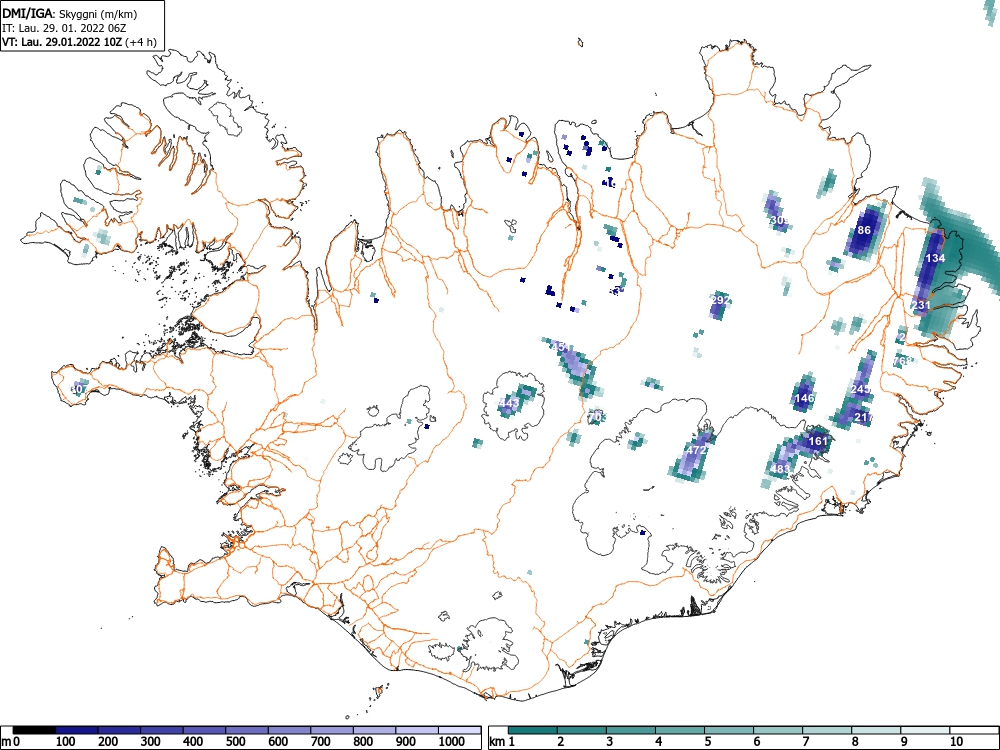Click the '703' visibility value on the map
The width and height of the screenshot is (1000, 750).
click(596, 416)
